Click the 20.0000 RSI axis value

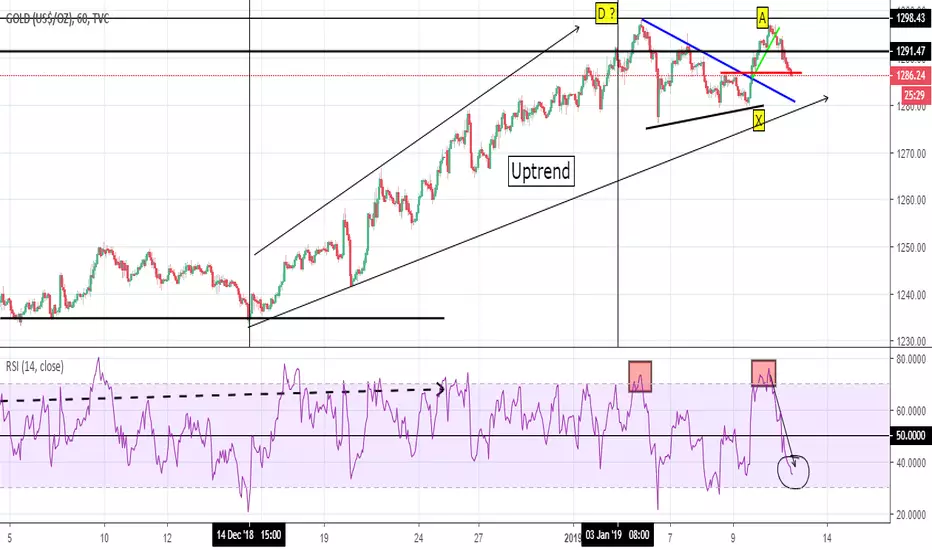[911, 515]
